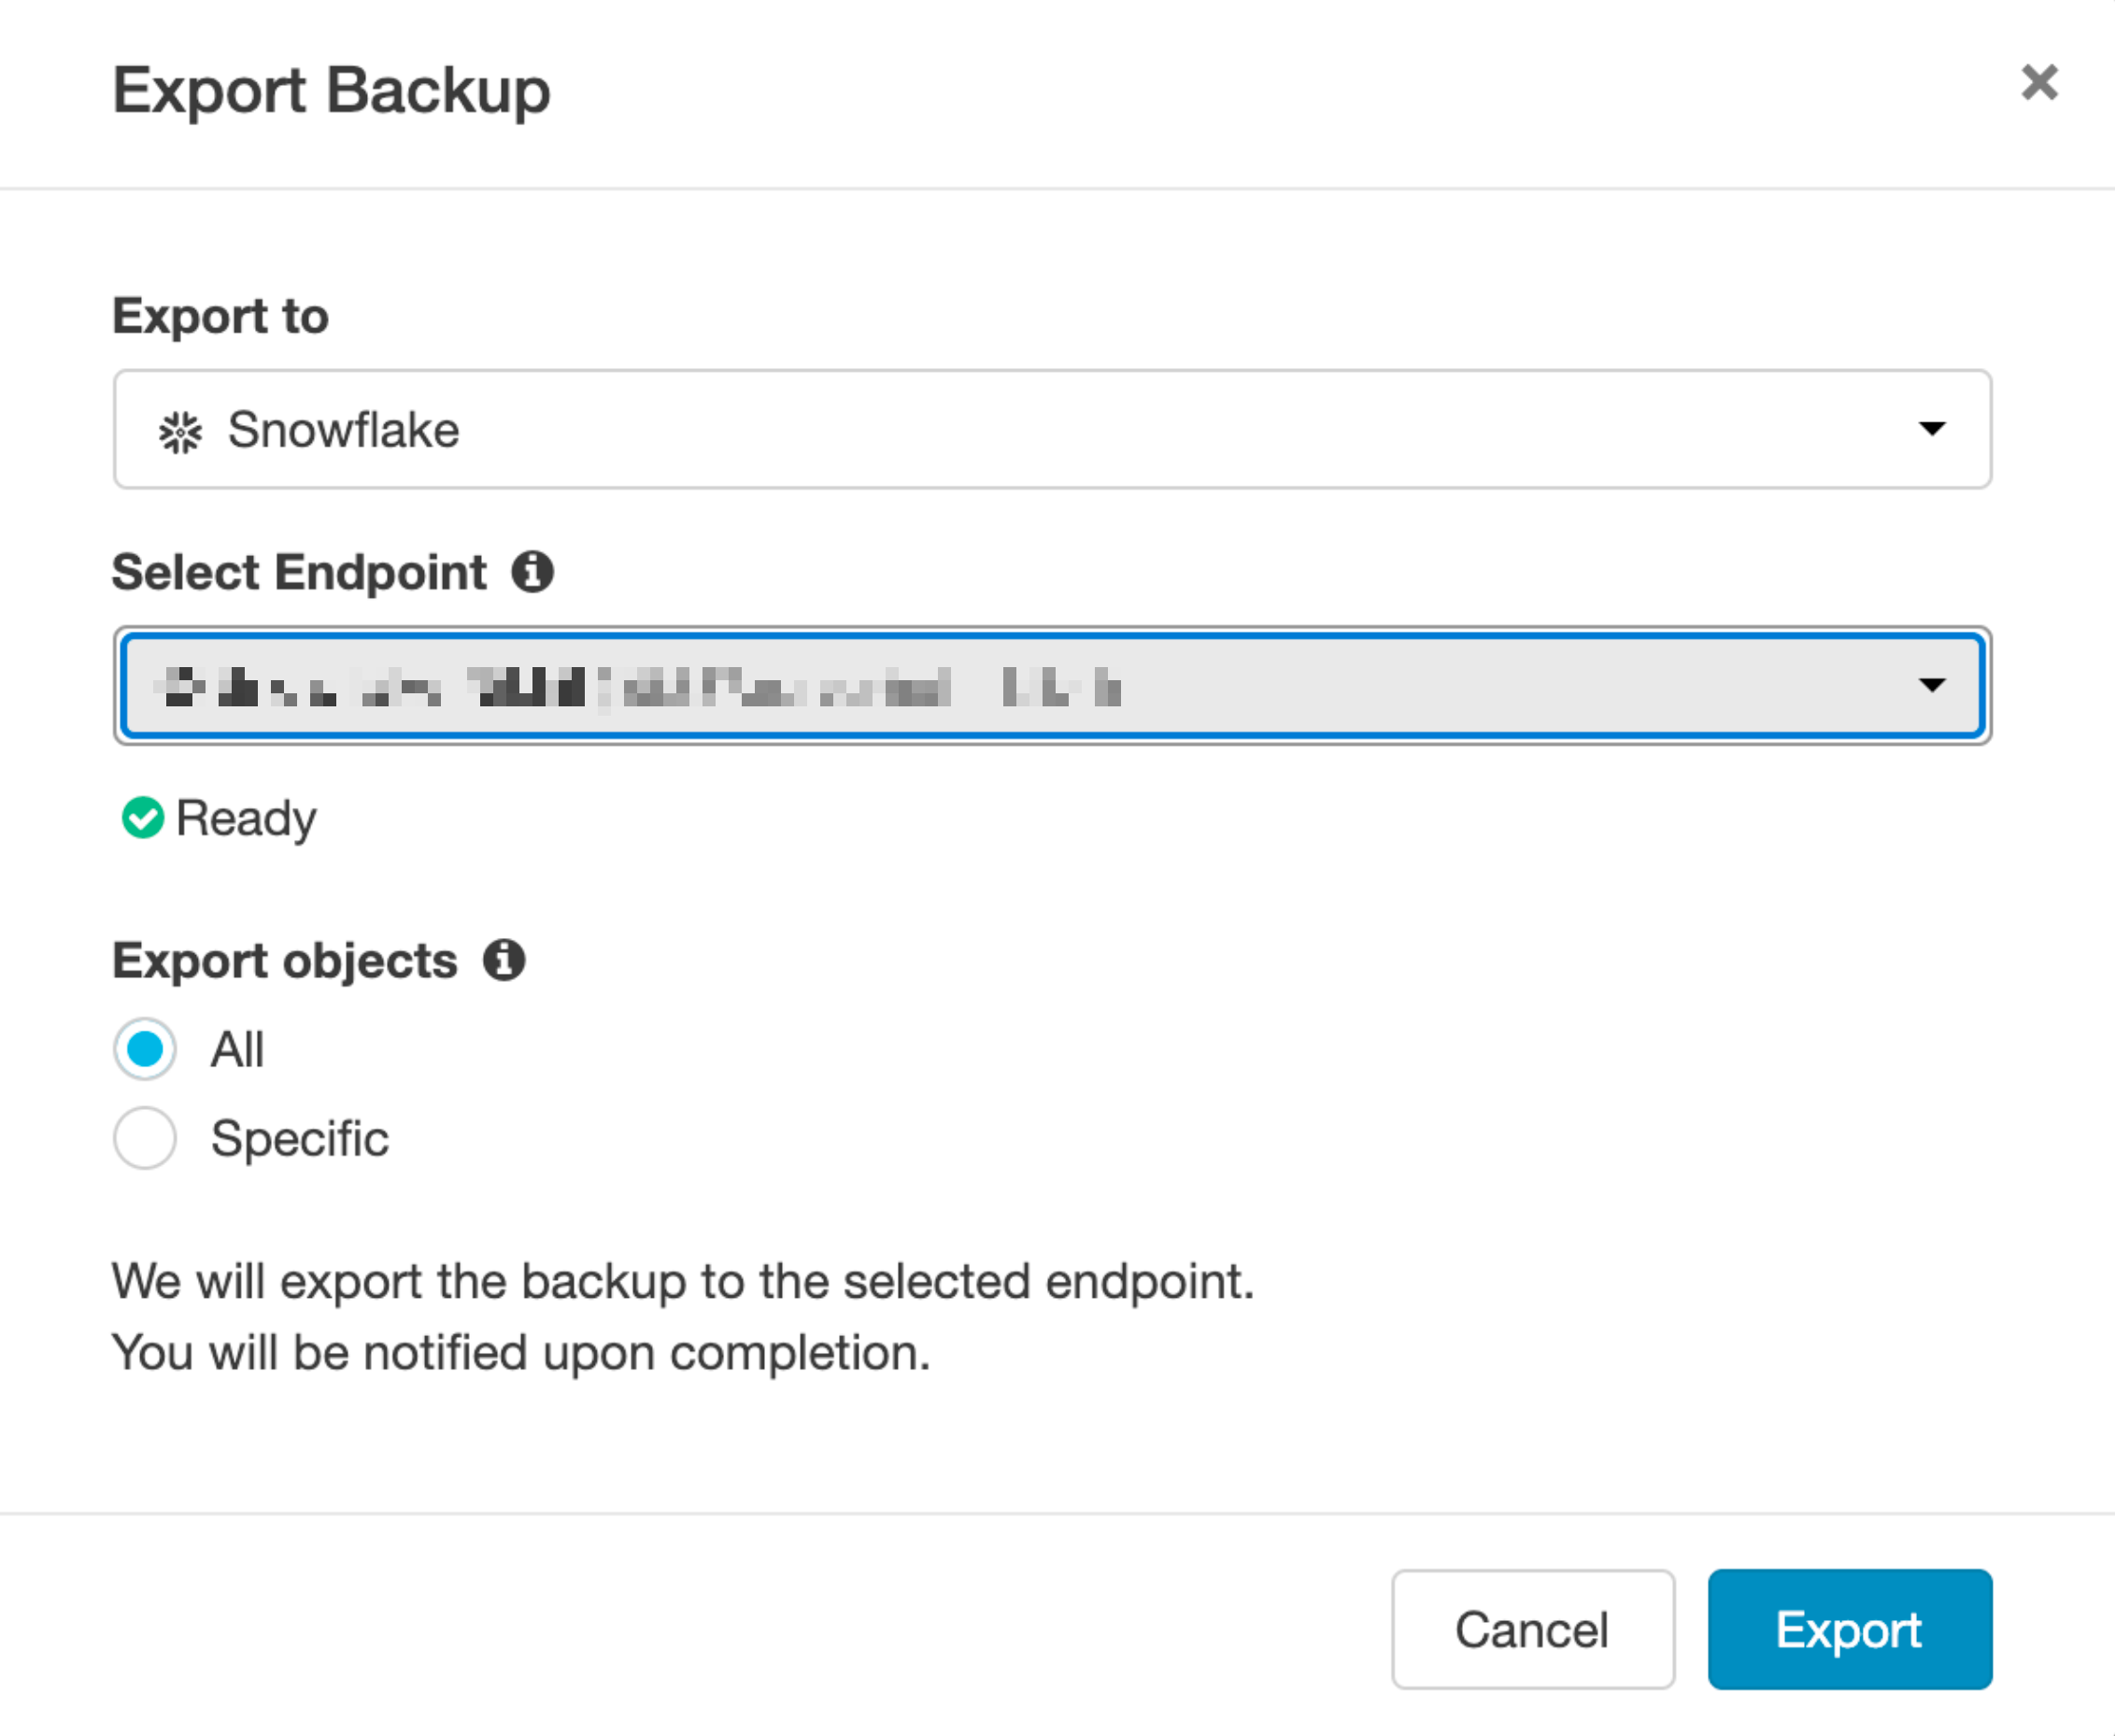
Task: Click the Select Endpoint label text
Action: tap(299, 572)
